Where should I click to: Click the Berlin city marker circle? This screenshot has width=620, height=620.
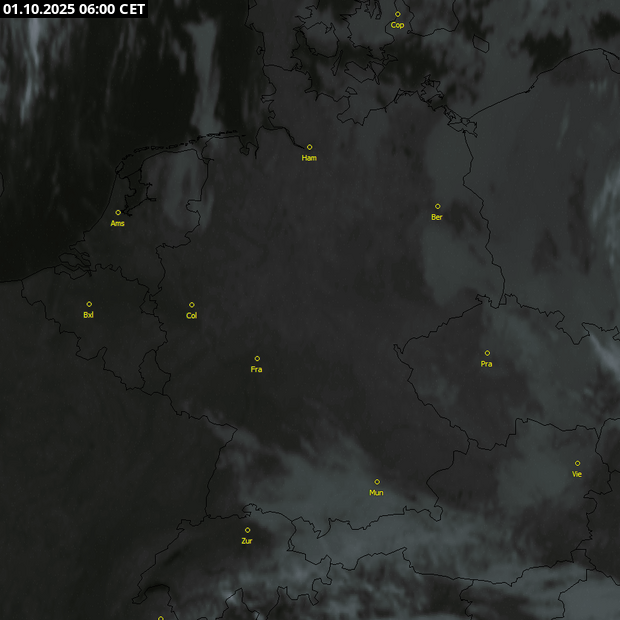[x=437, y=206]
